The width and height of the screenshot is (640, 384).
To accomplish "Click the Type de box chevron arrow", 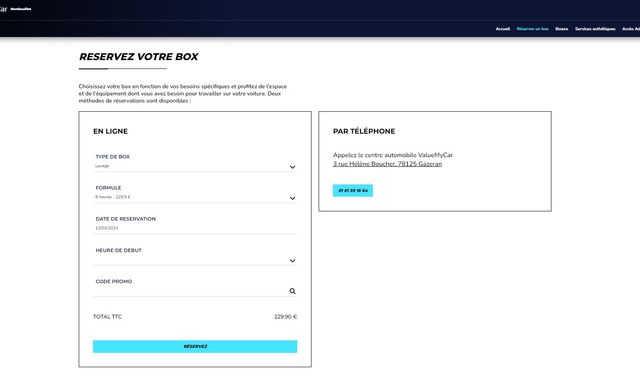I will point(292,167).
